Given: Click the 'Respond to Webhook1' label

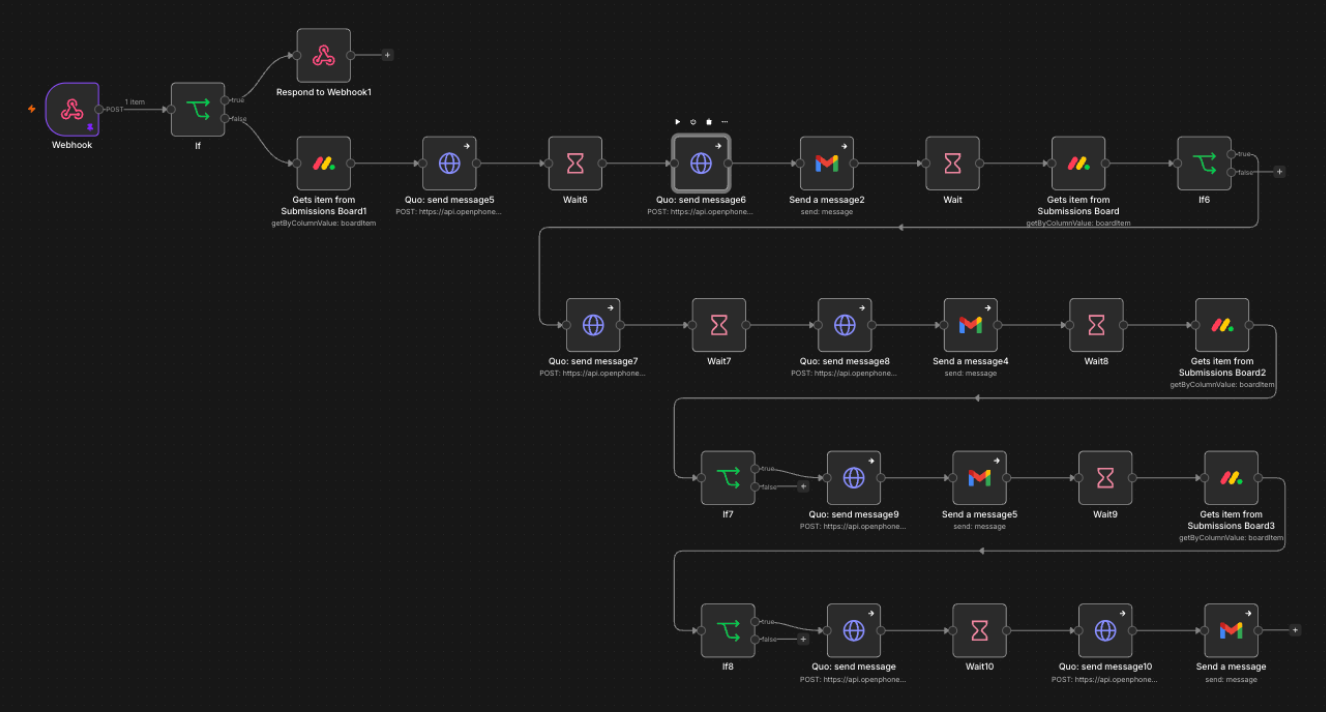Looking at the screenshot, I should coord(324,92).
